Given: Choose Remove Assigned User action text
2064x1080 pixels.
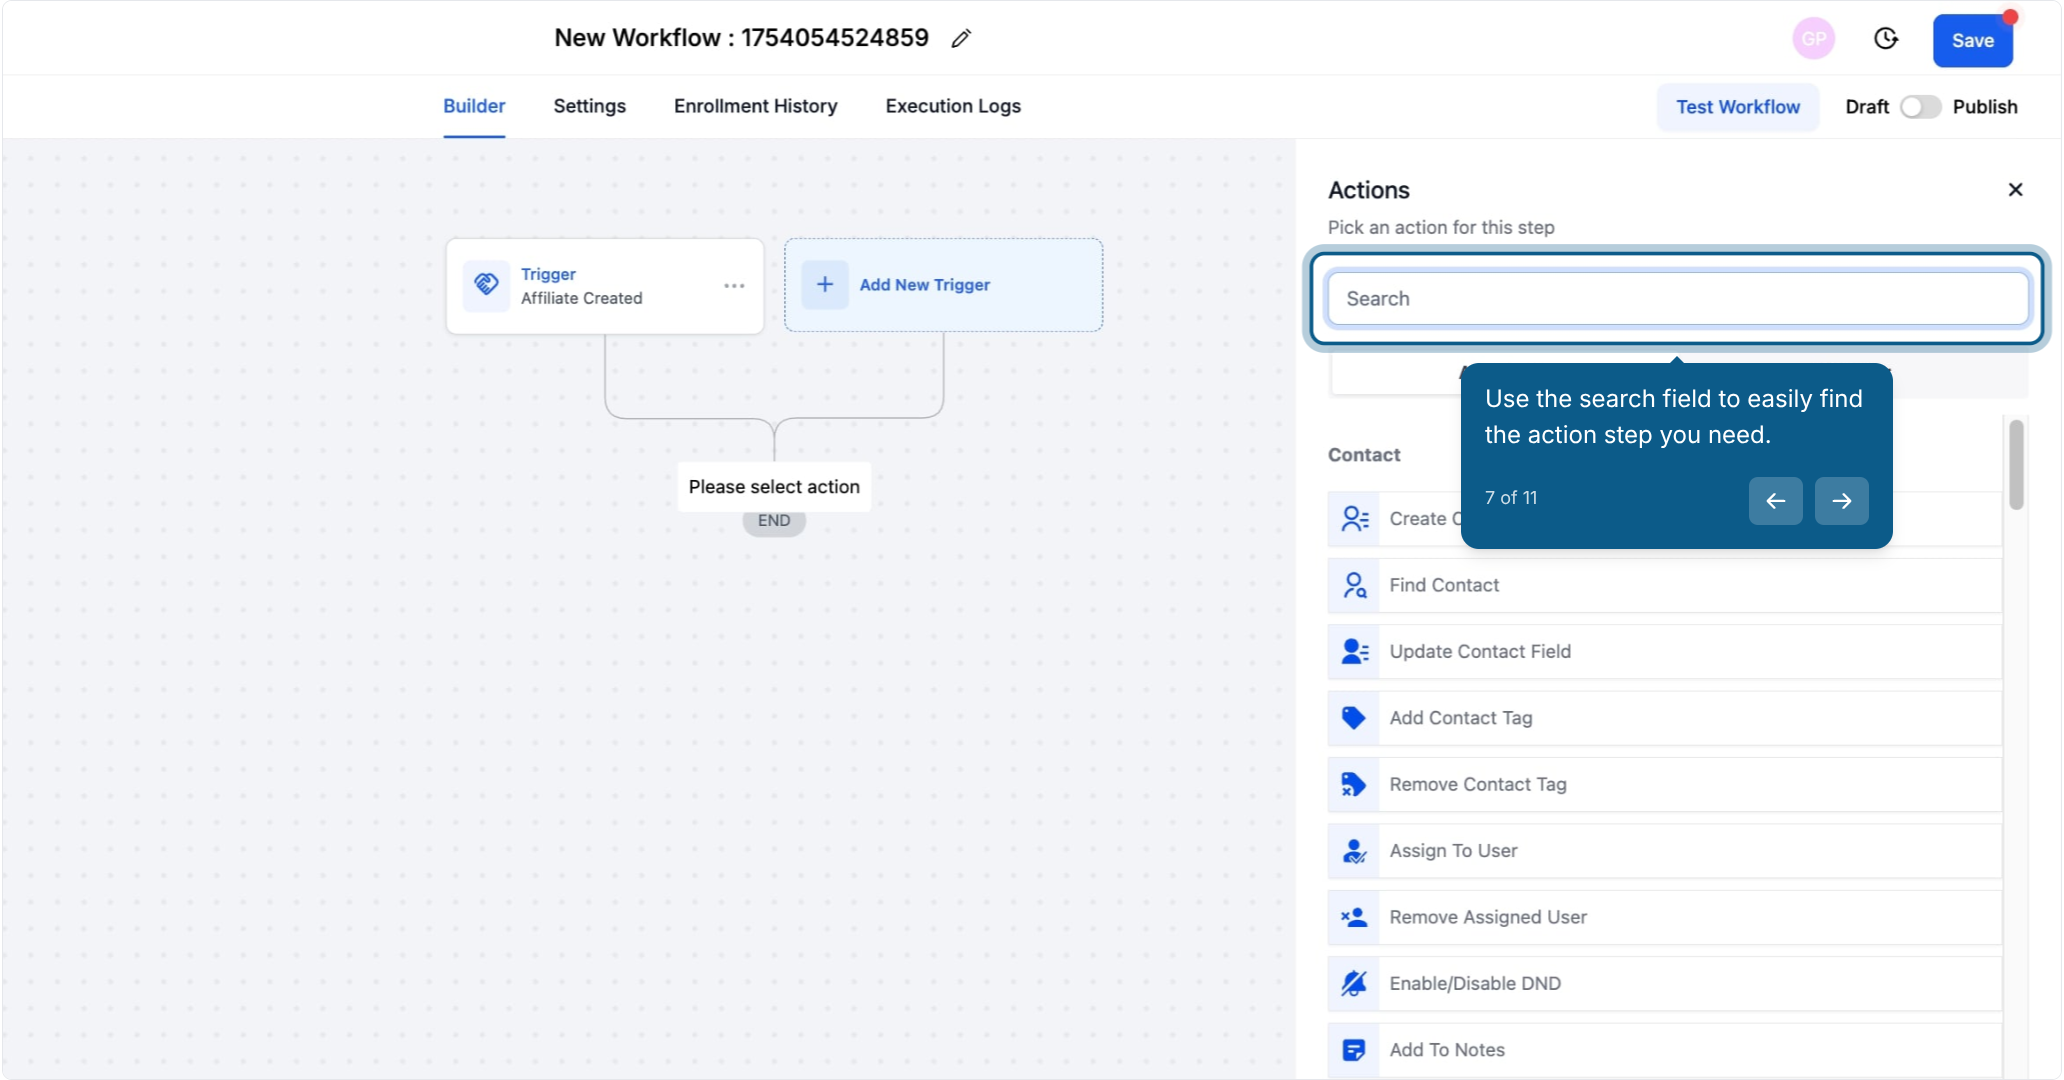Looking at the screenshot, I should (1488, 917).
